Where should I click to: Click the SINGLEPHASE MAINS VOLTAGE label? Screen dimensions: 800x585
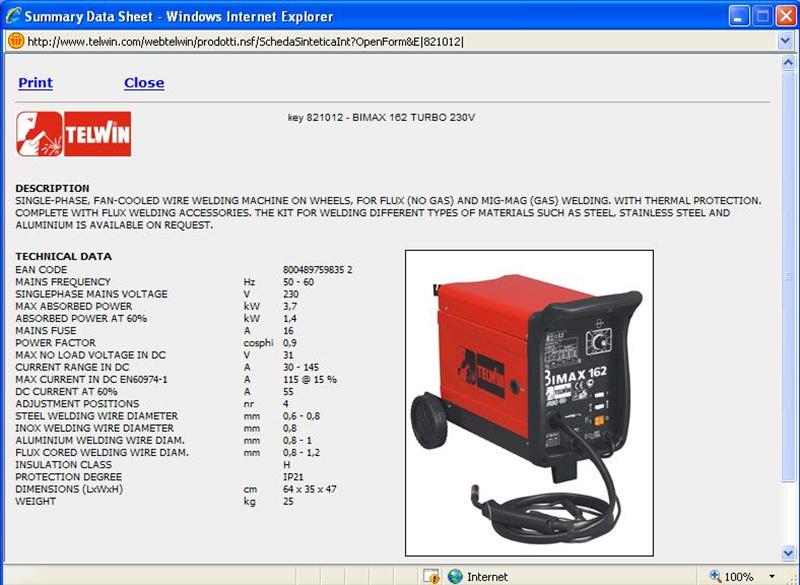[x=91, y=294]
